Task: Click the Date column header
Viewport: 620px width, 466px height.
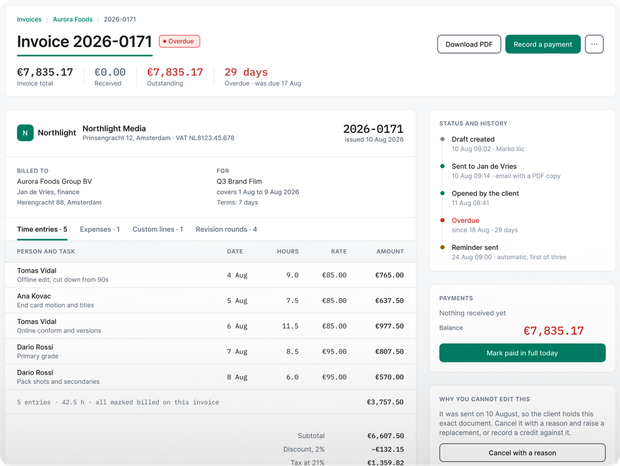Action: tap(235, 251)
